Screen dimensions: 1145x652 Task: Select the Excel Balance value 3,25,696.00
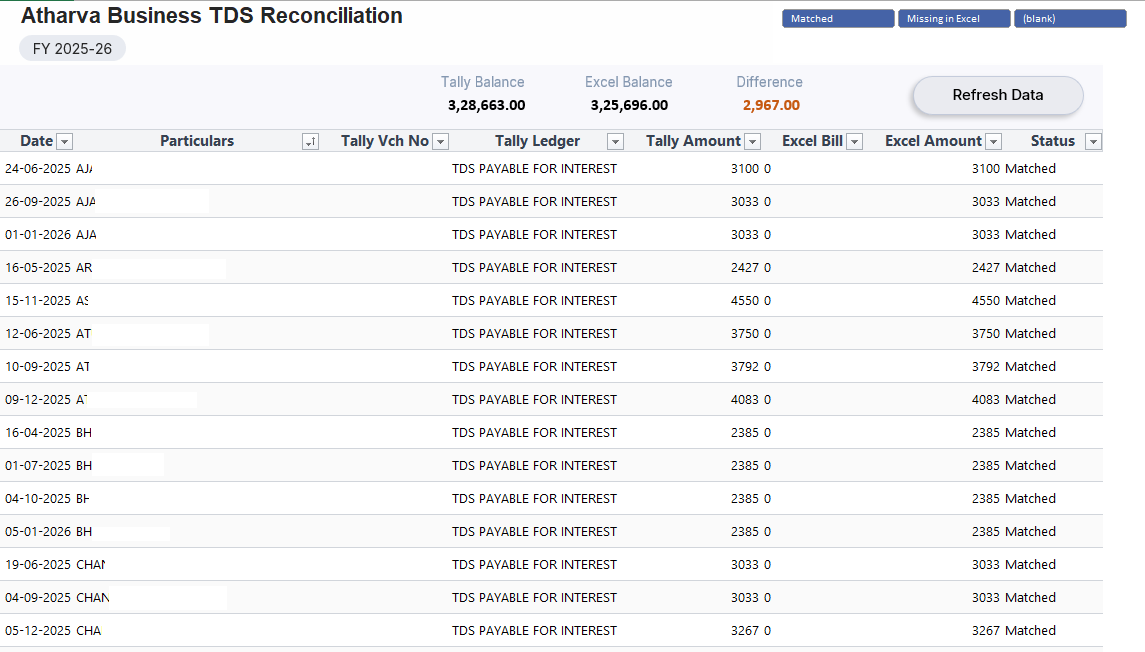629,105
